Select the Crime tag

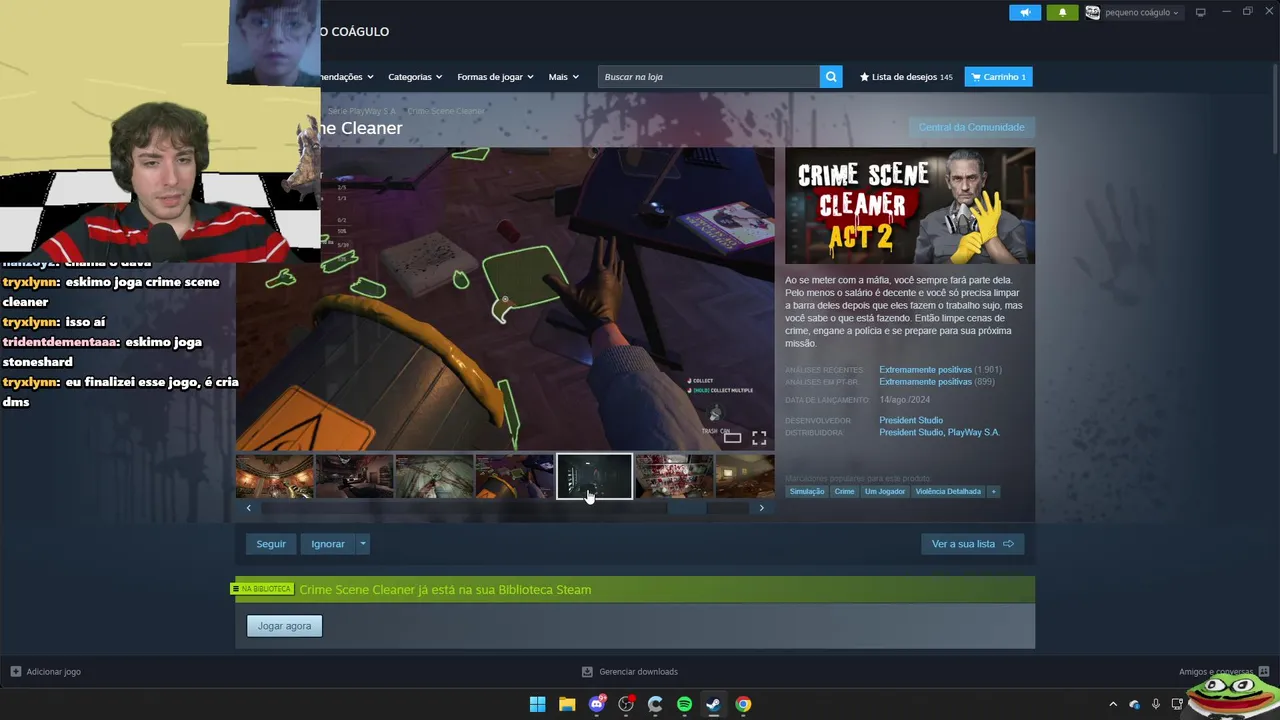(x=845, y=491)
